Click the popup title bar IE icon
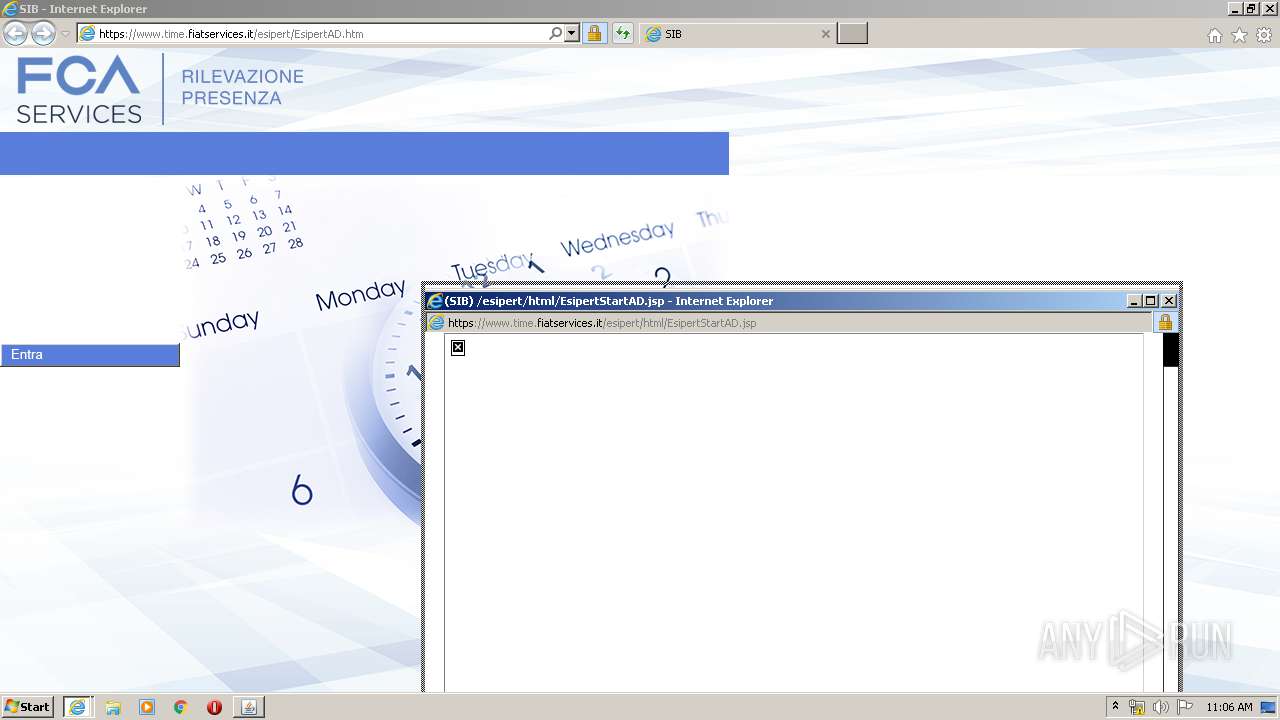The image size is (1280, 720). [435, 301]
